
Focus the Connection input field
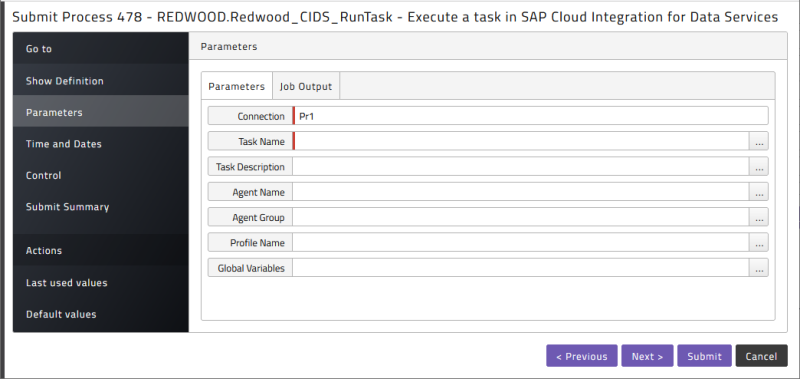point(531,116)
